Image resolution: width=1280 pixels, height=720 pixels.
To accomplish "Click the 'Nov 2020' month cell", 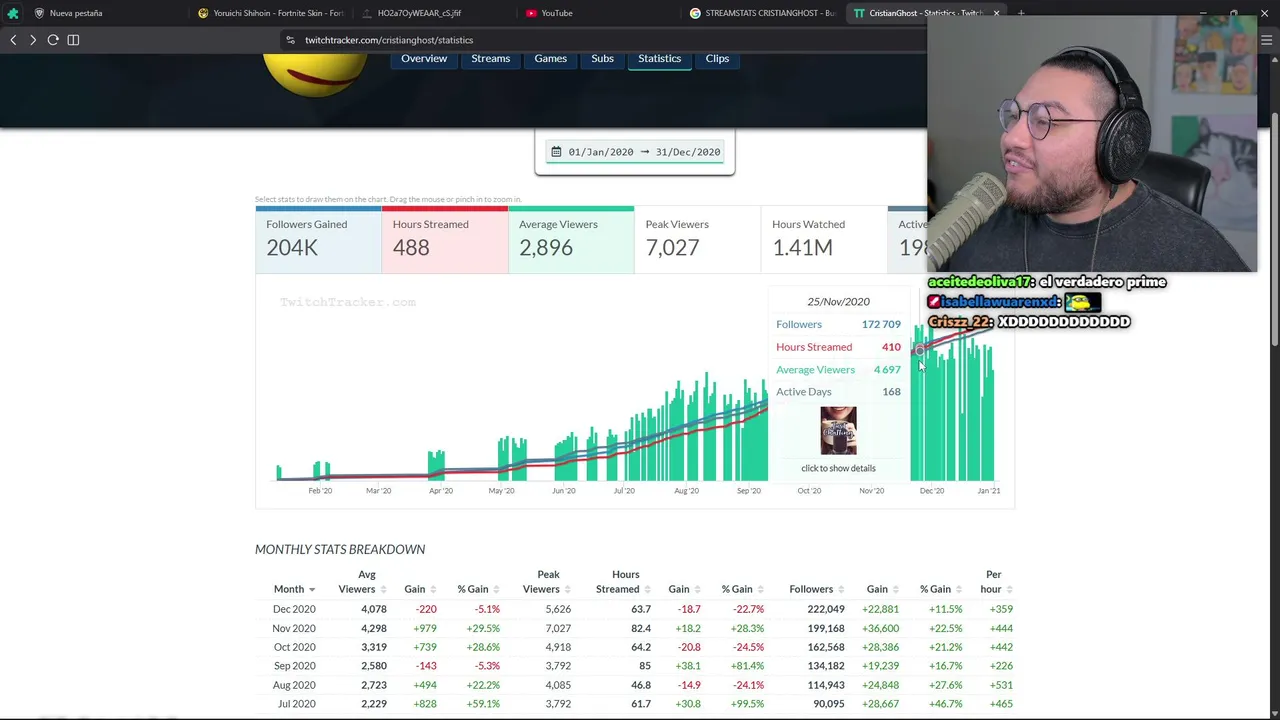I will (294, 628).
